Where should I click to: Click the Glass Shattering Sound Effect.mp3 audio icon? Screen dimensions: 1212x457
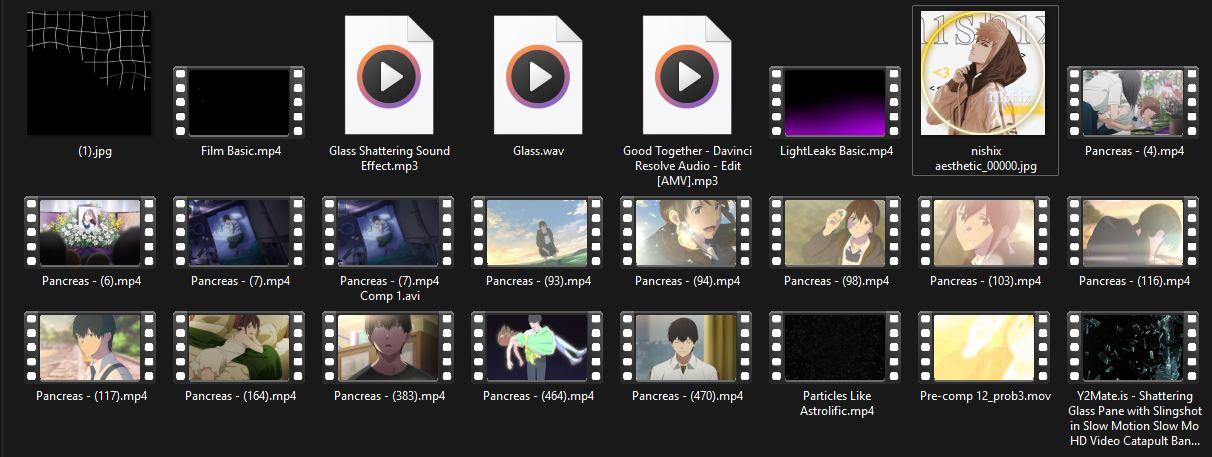(390, 76)
